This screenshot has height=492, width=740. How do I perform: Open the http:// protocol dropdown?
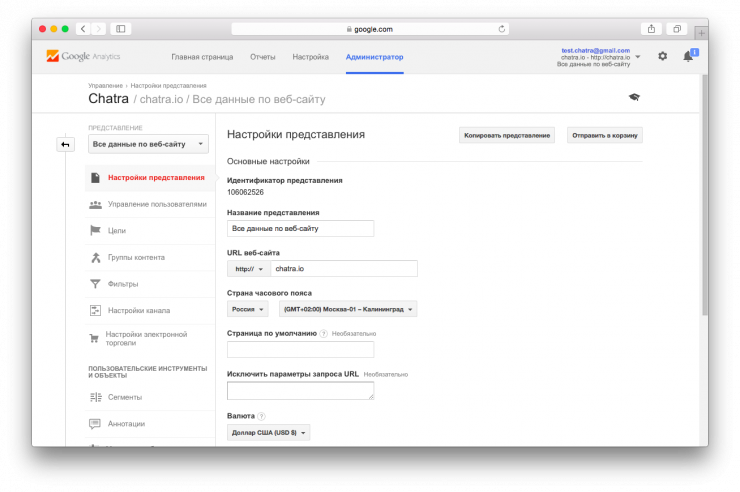pos(248,269)
